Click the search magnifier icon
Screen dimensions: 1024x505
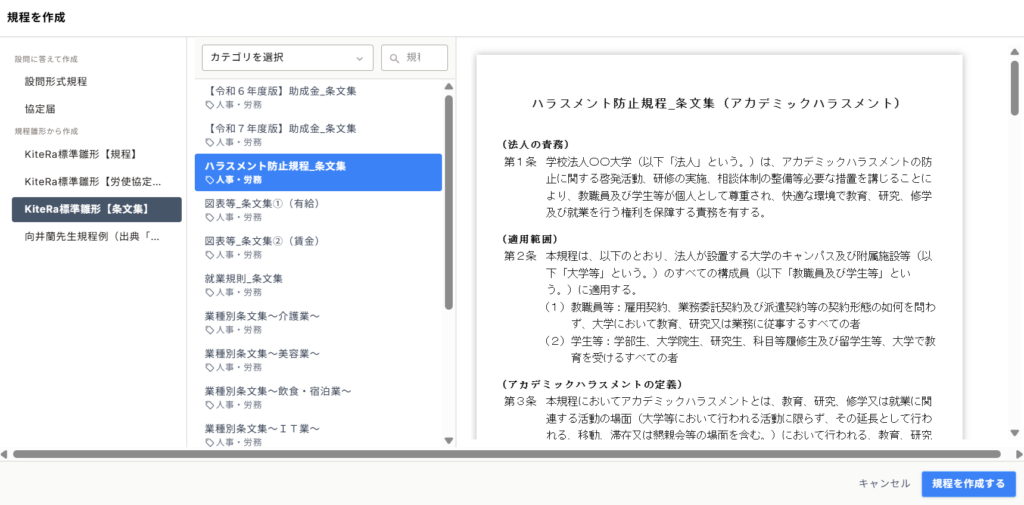tap(396, 58)
